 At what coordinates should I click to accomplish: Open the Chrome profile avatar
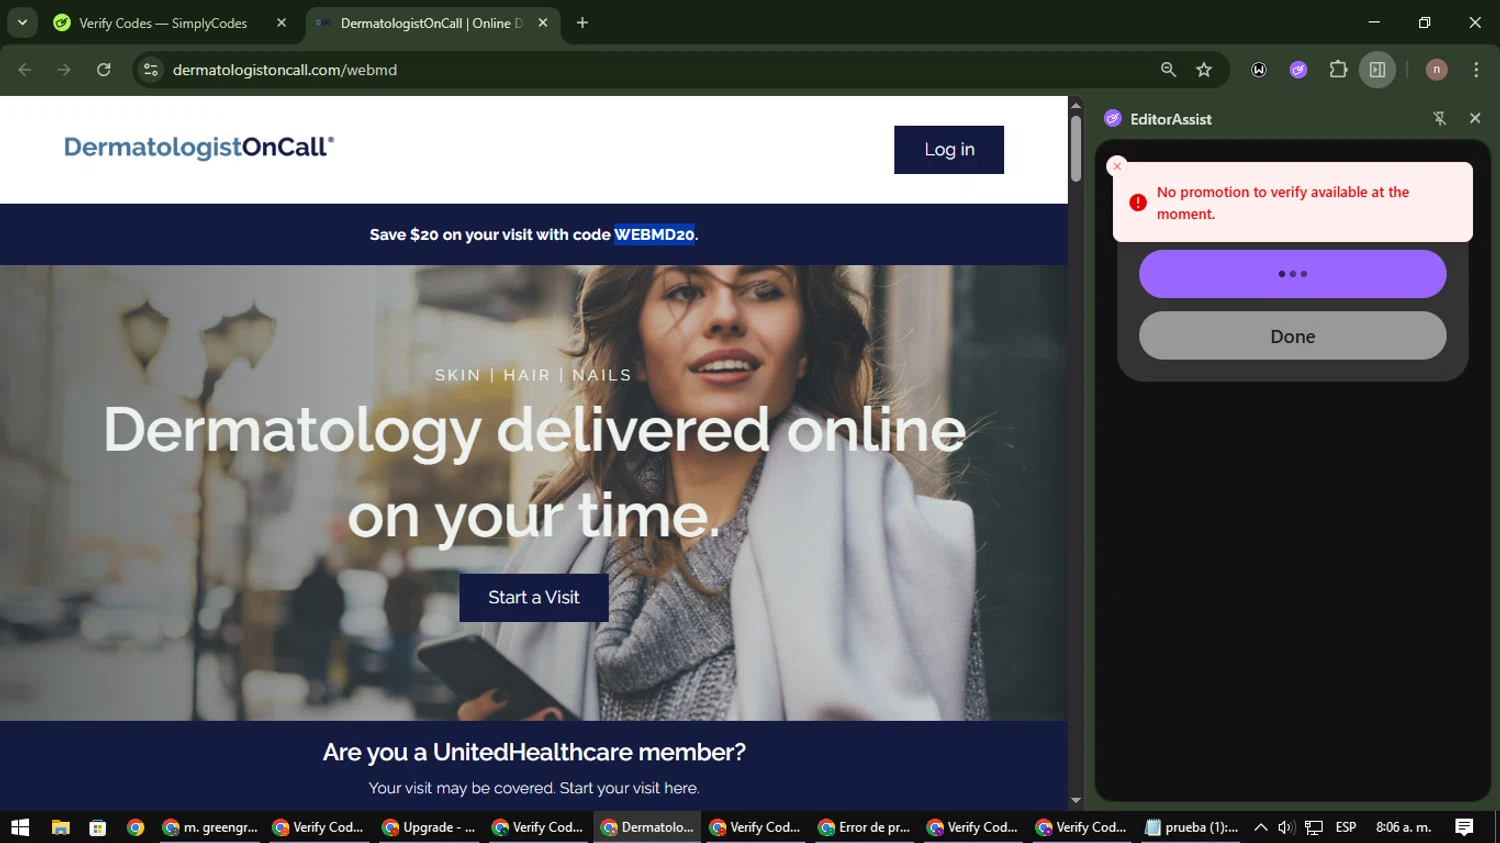pos(1436,69)
